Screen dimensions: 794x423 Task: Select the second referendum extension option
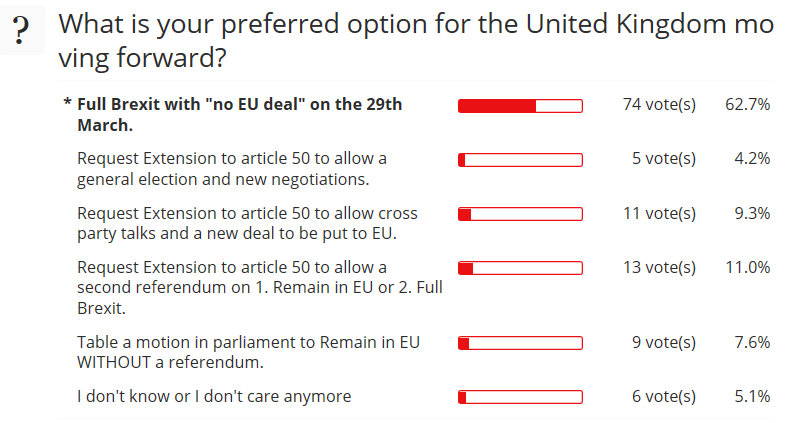[260, 287]
